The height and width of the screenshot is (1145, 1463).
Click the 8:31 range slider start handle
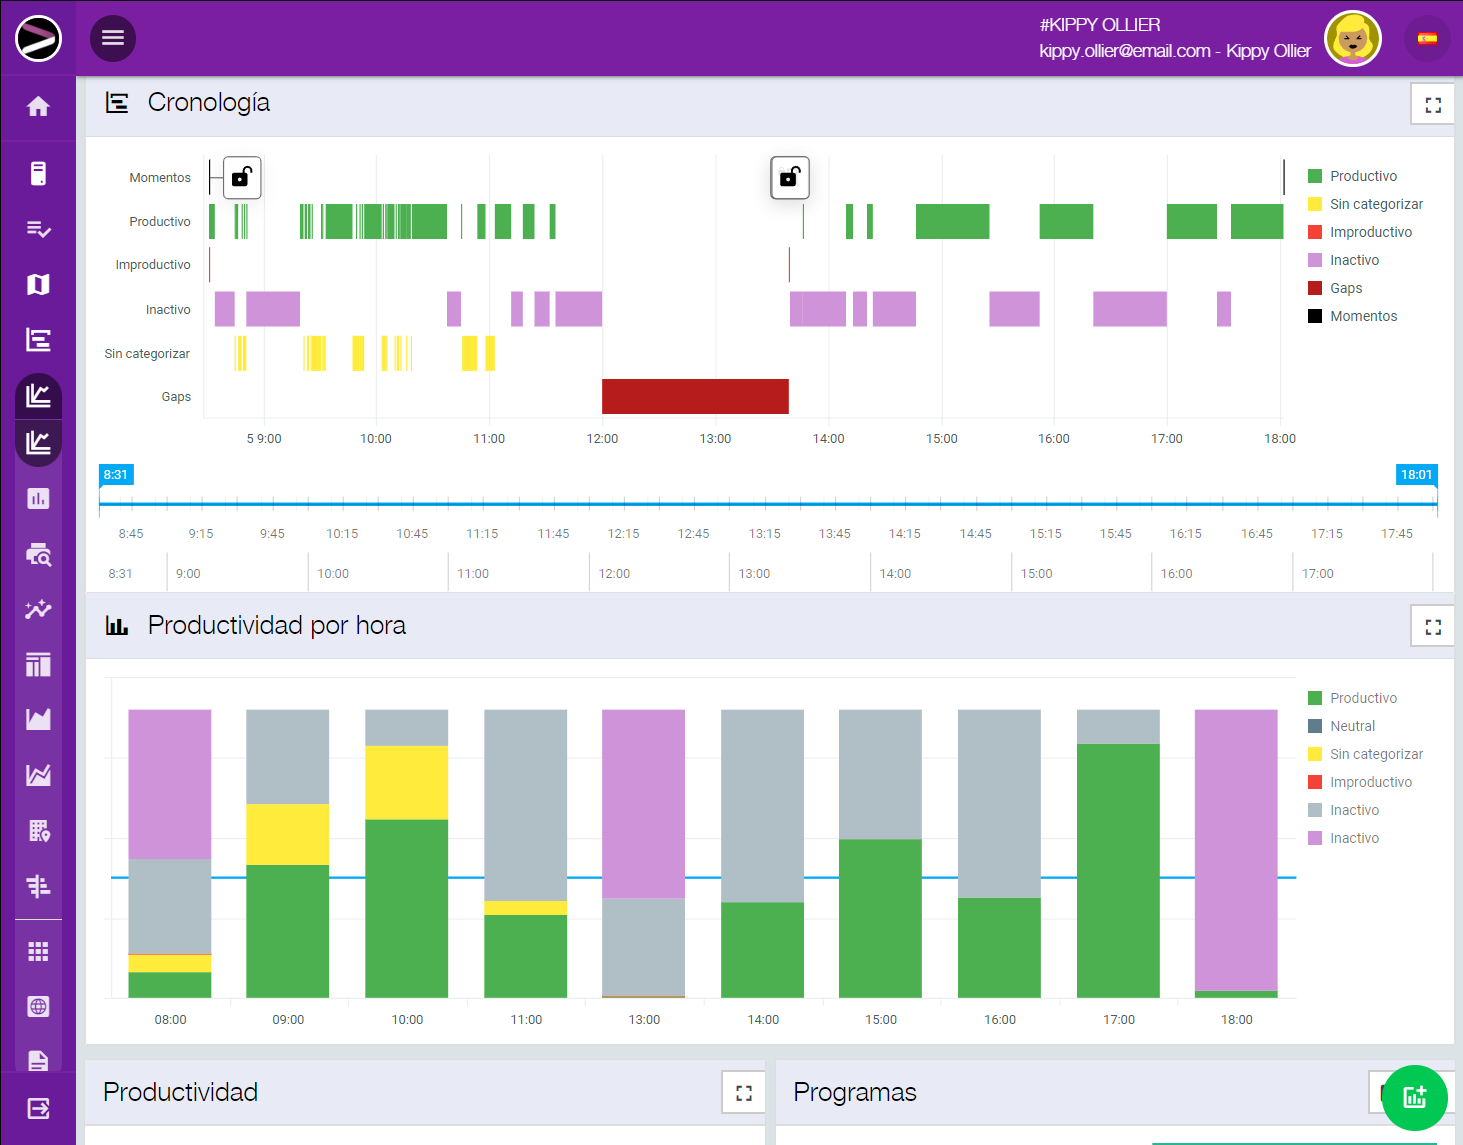116,475
